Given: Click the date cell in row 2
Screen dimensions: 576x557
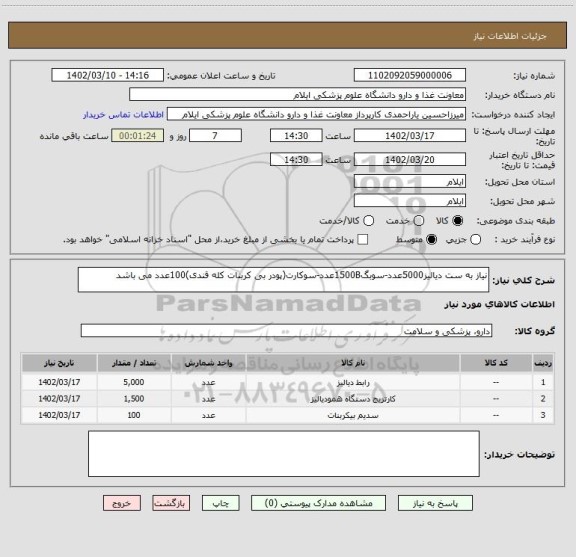Looking at the screenshot, I should coord(59,399).
